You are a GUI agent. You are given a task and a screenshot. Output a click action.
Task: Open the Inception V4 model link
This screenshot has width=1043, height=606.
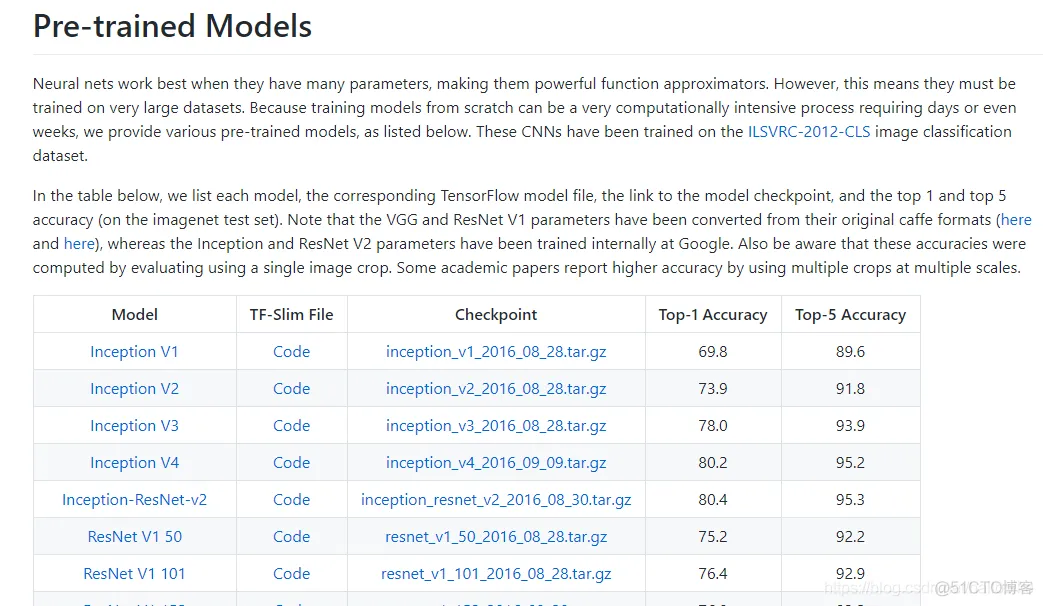point(134,462)
